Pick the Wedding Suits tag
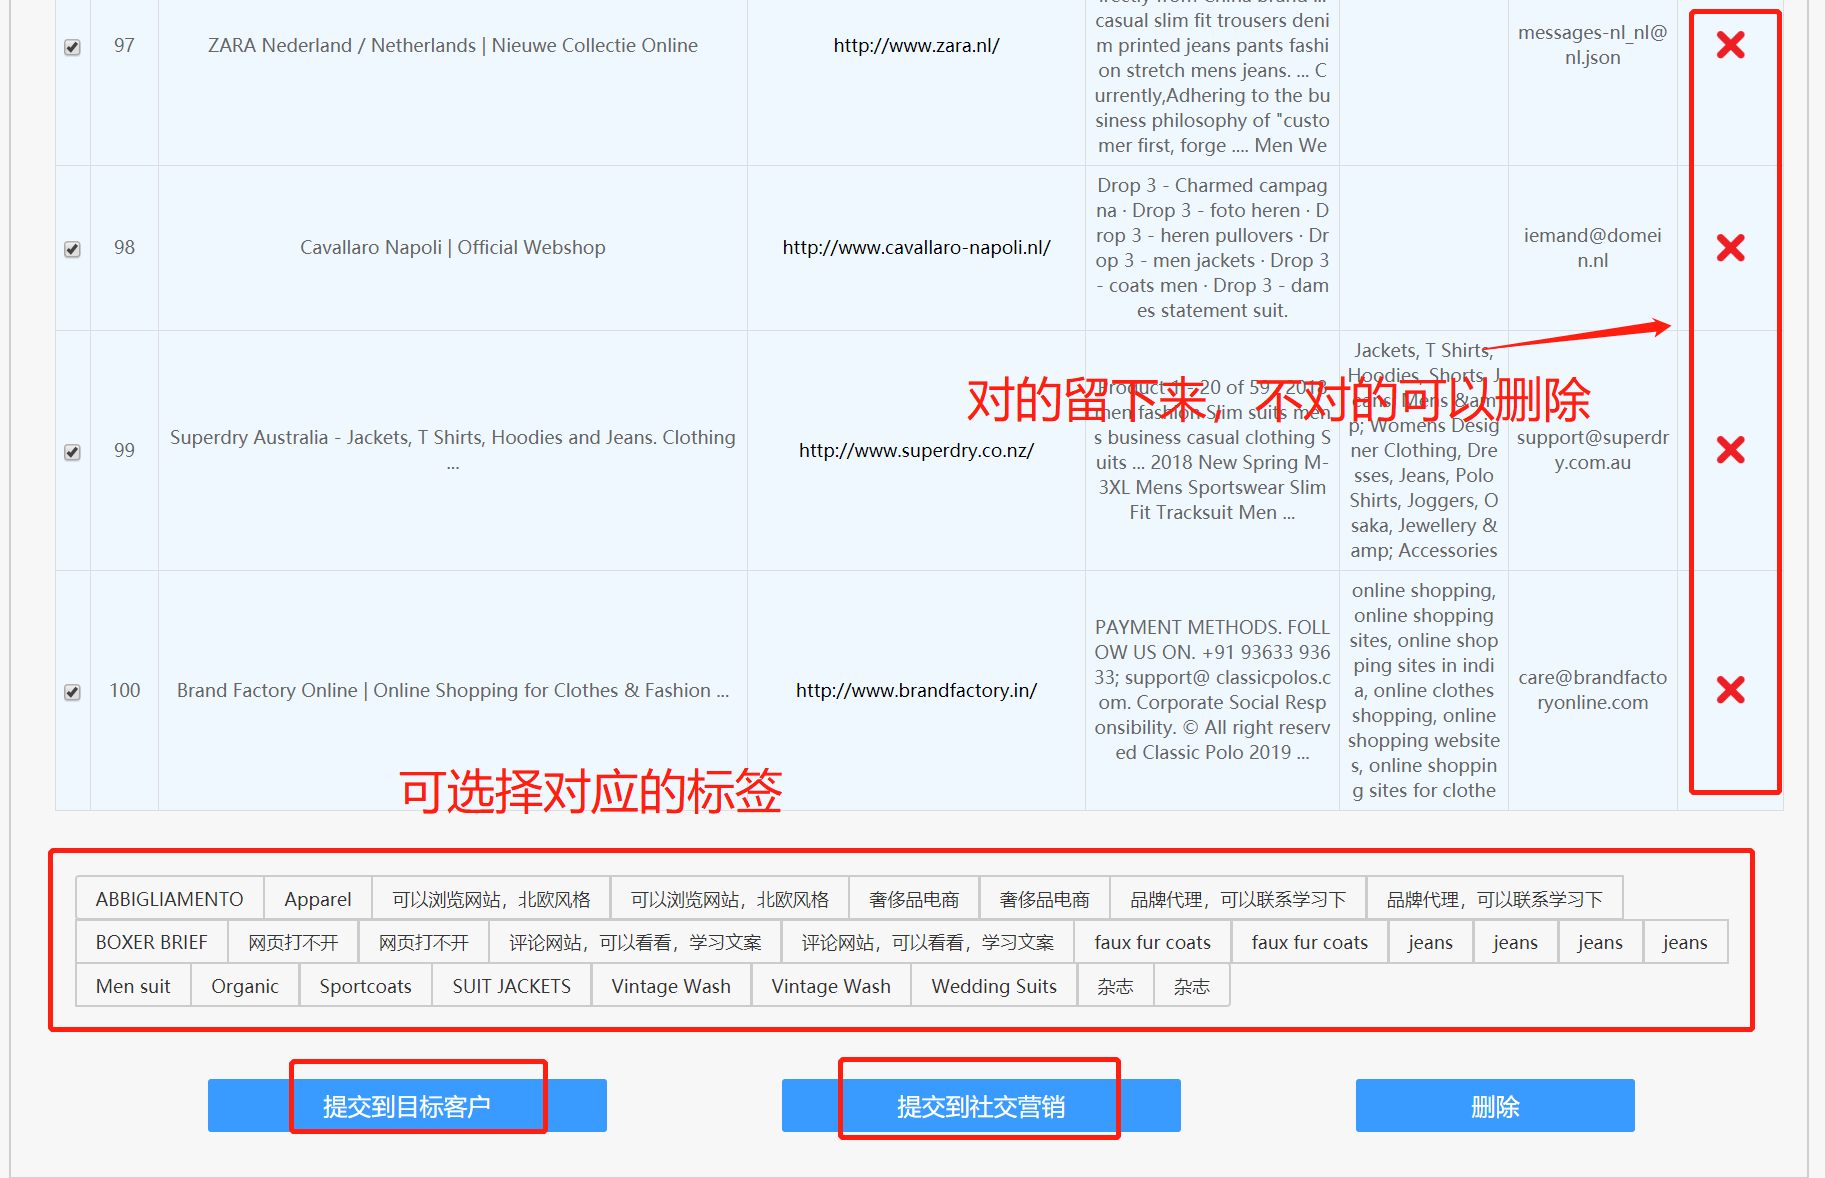1825x1178 pixels. tap(993, 986)
